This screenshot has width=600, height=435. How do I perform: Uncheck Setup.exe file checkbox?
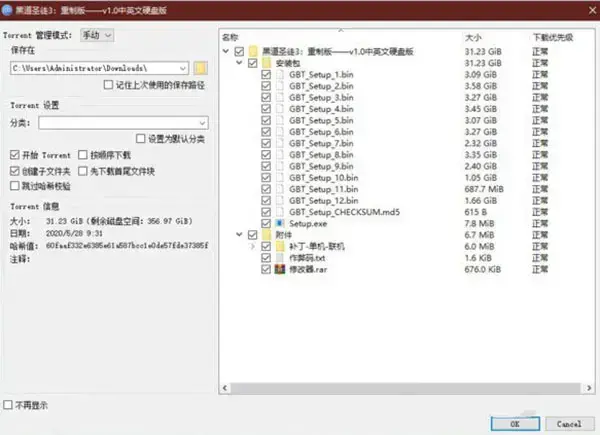[x=266, y=223]
